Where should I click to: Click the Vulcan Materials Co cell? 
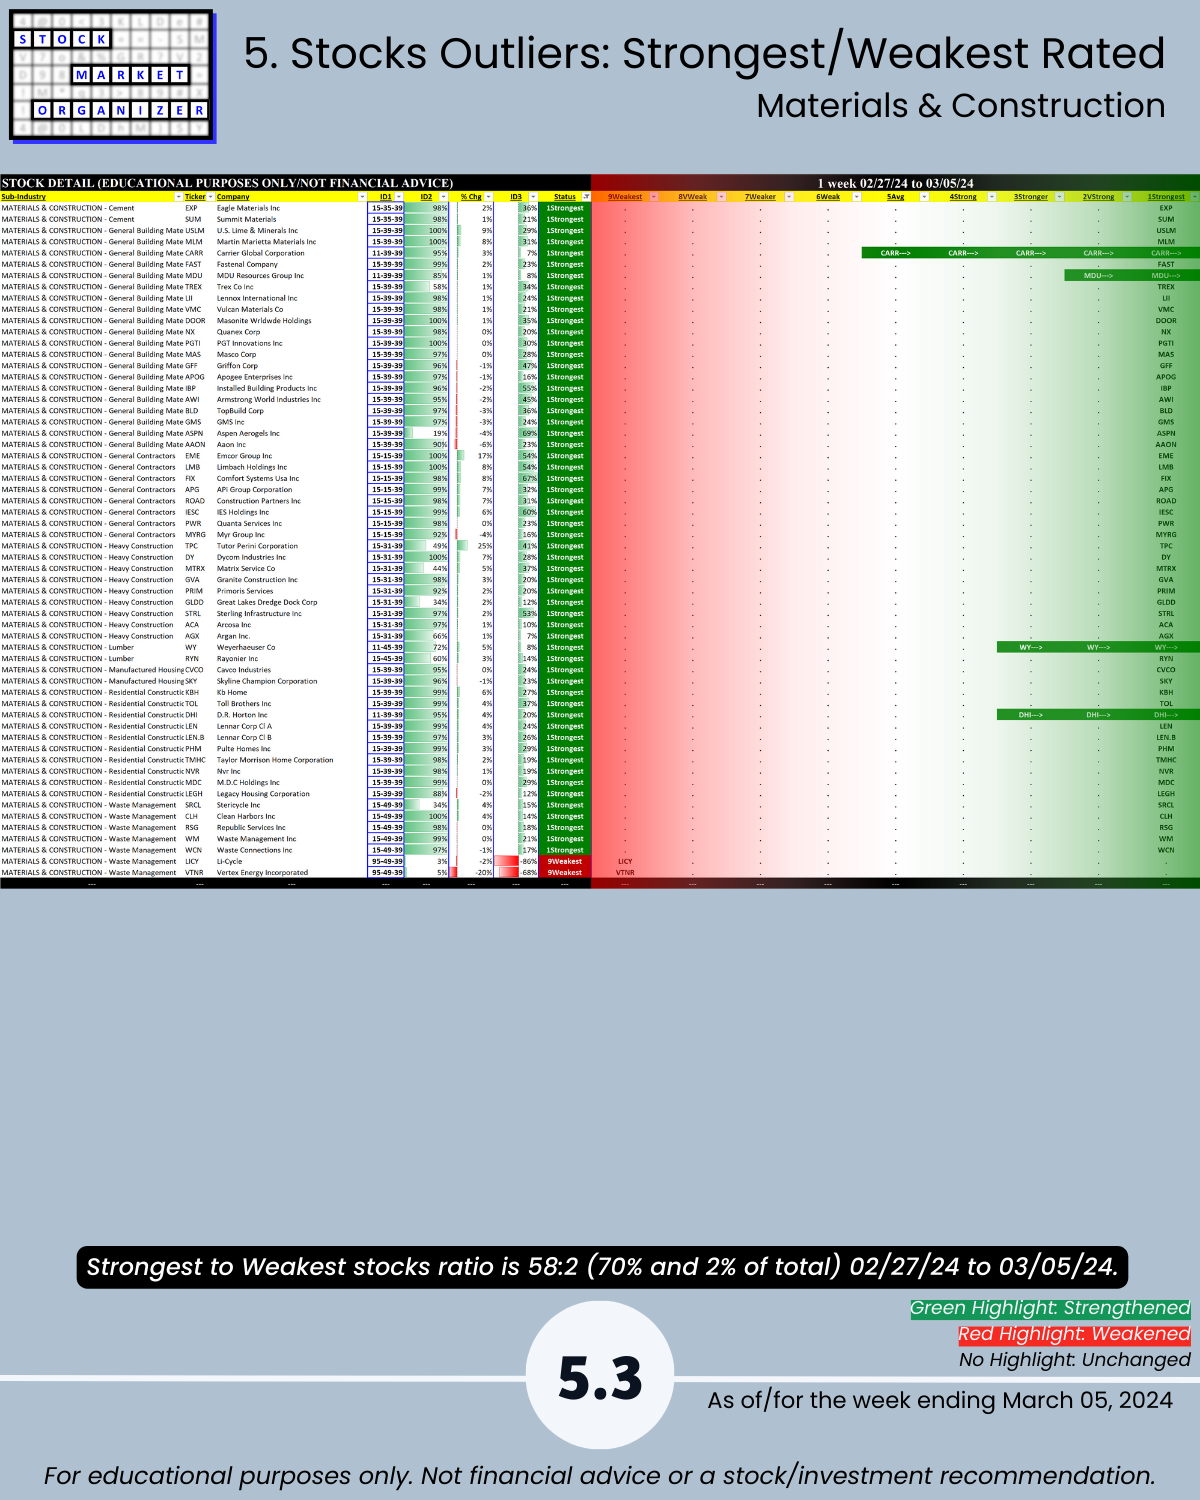(291, 309)
